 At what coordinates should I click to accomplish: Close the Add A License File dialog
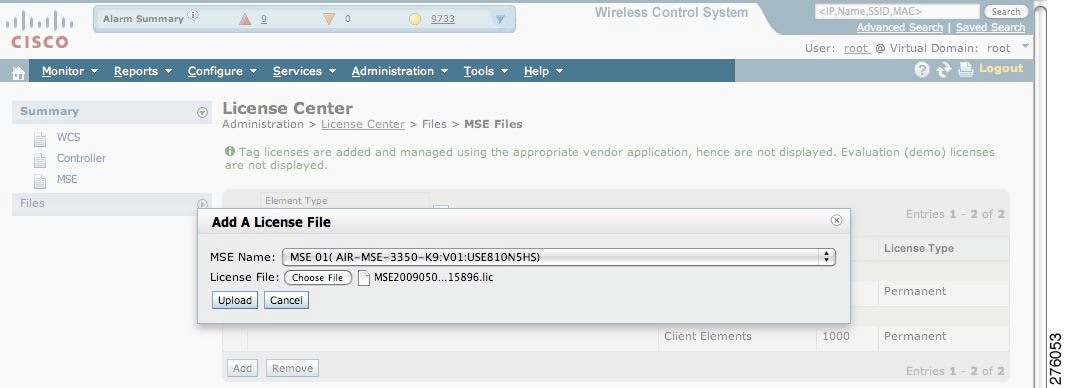(x=837, y=220)
